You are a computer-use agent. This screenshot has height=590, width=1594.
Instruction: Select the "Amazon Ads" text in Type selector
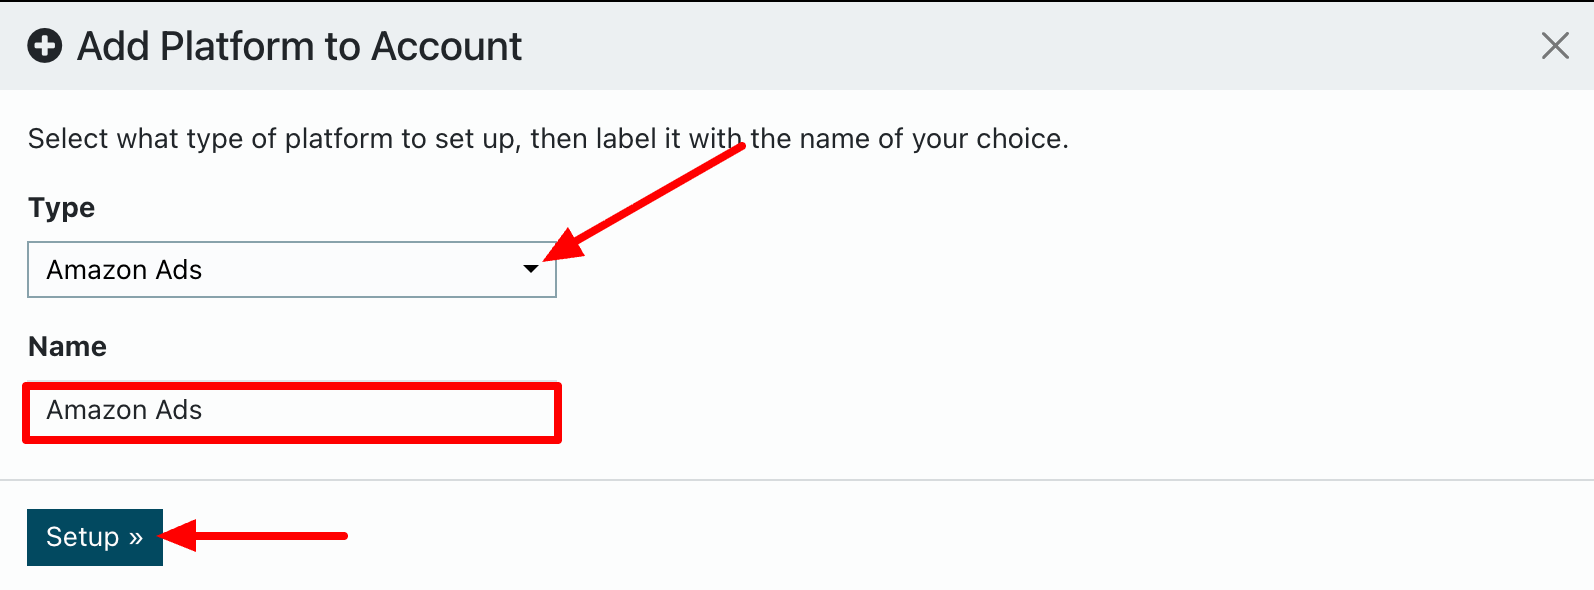(124, 270)
